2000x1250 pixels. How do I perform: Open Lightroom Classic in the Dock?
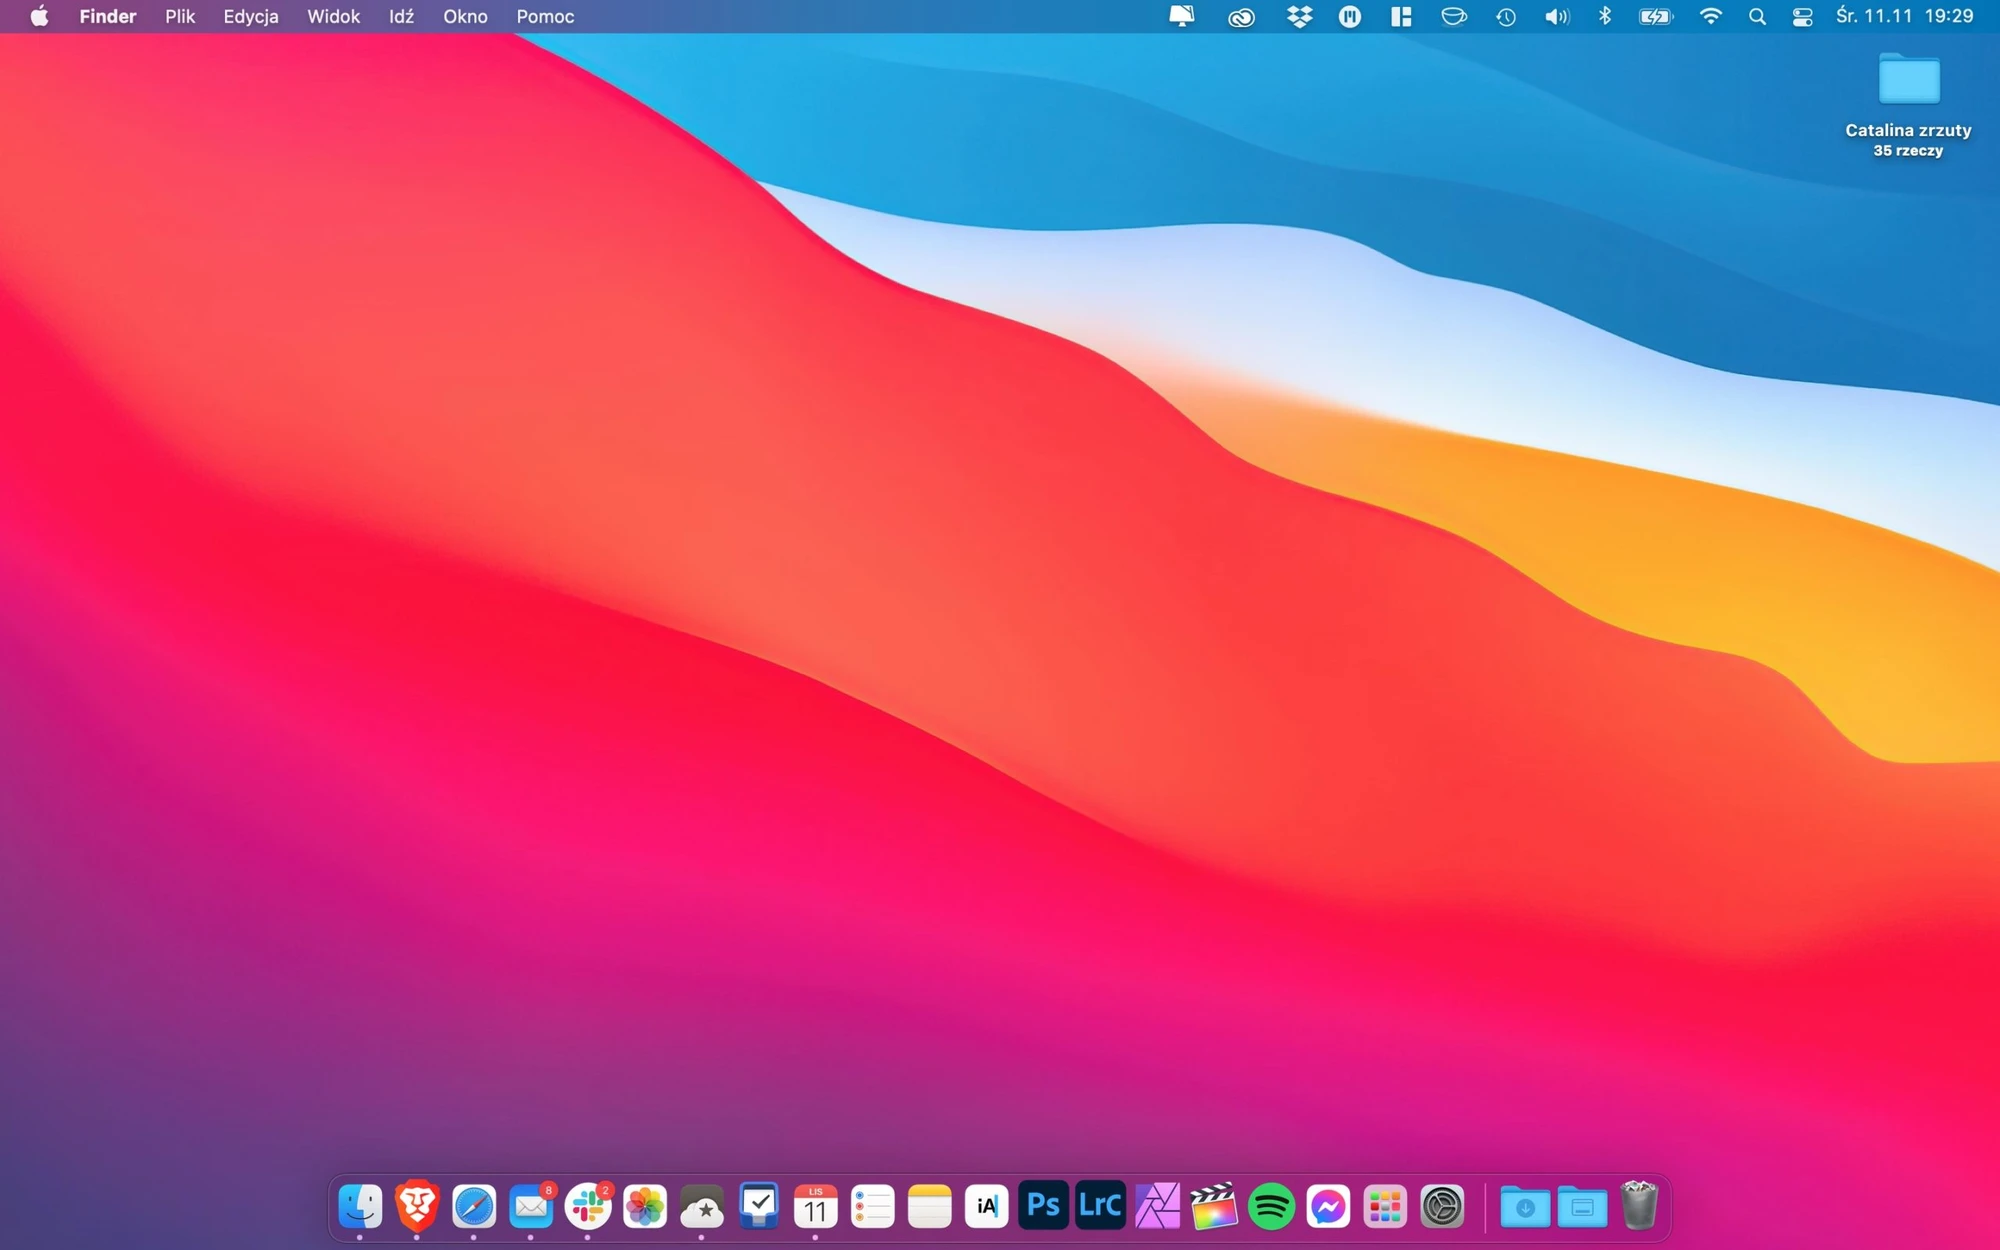point(1100,1206)
